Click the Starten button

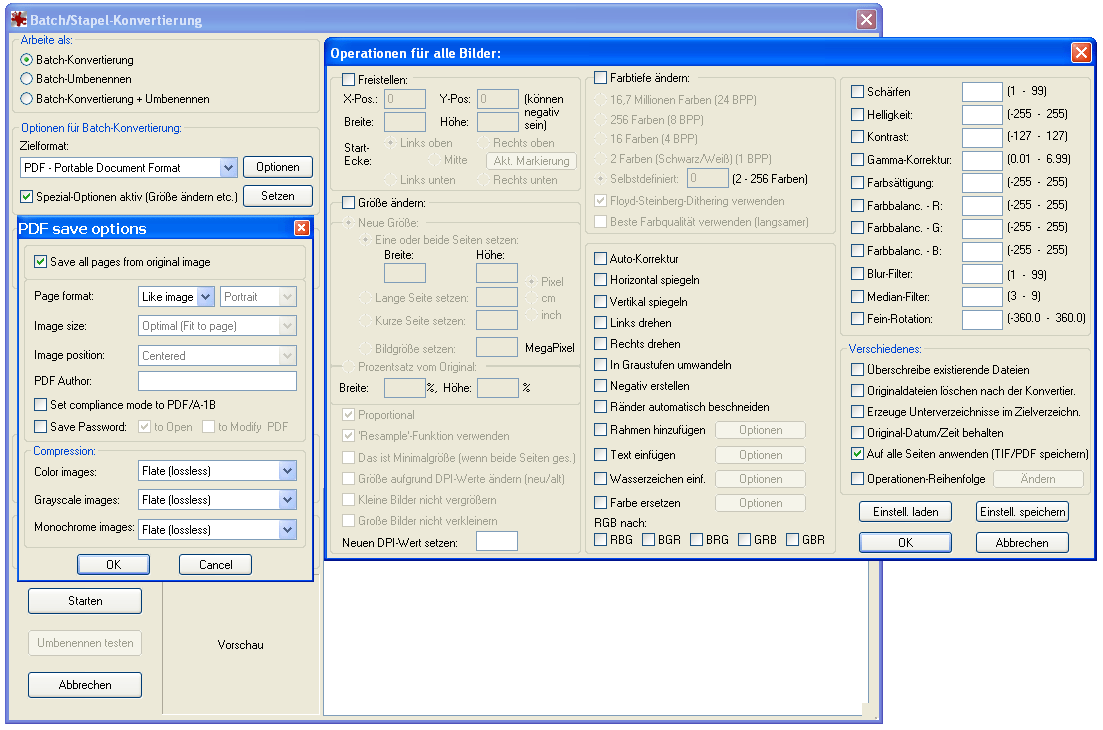point(85,601)
